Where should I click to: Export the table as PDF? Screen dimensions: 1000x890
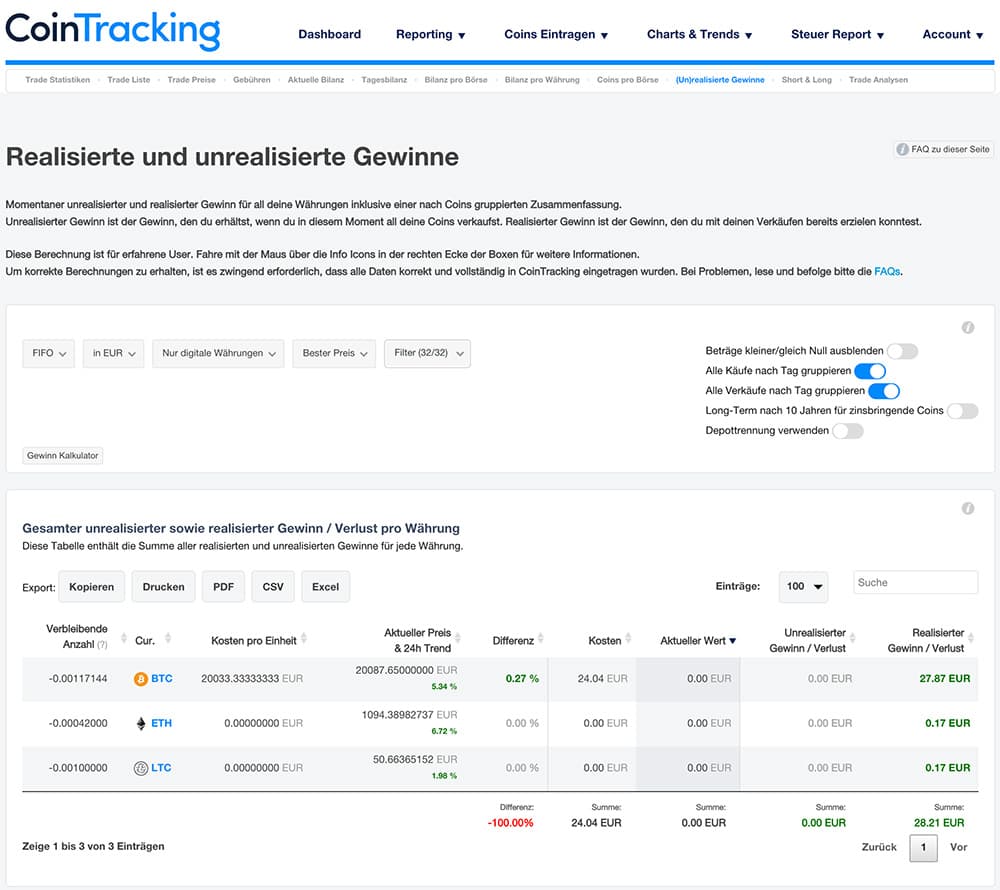223,587
